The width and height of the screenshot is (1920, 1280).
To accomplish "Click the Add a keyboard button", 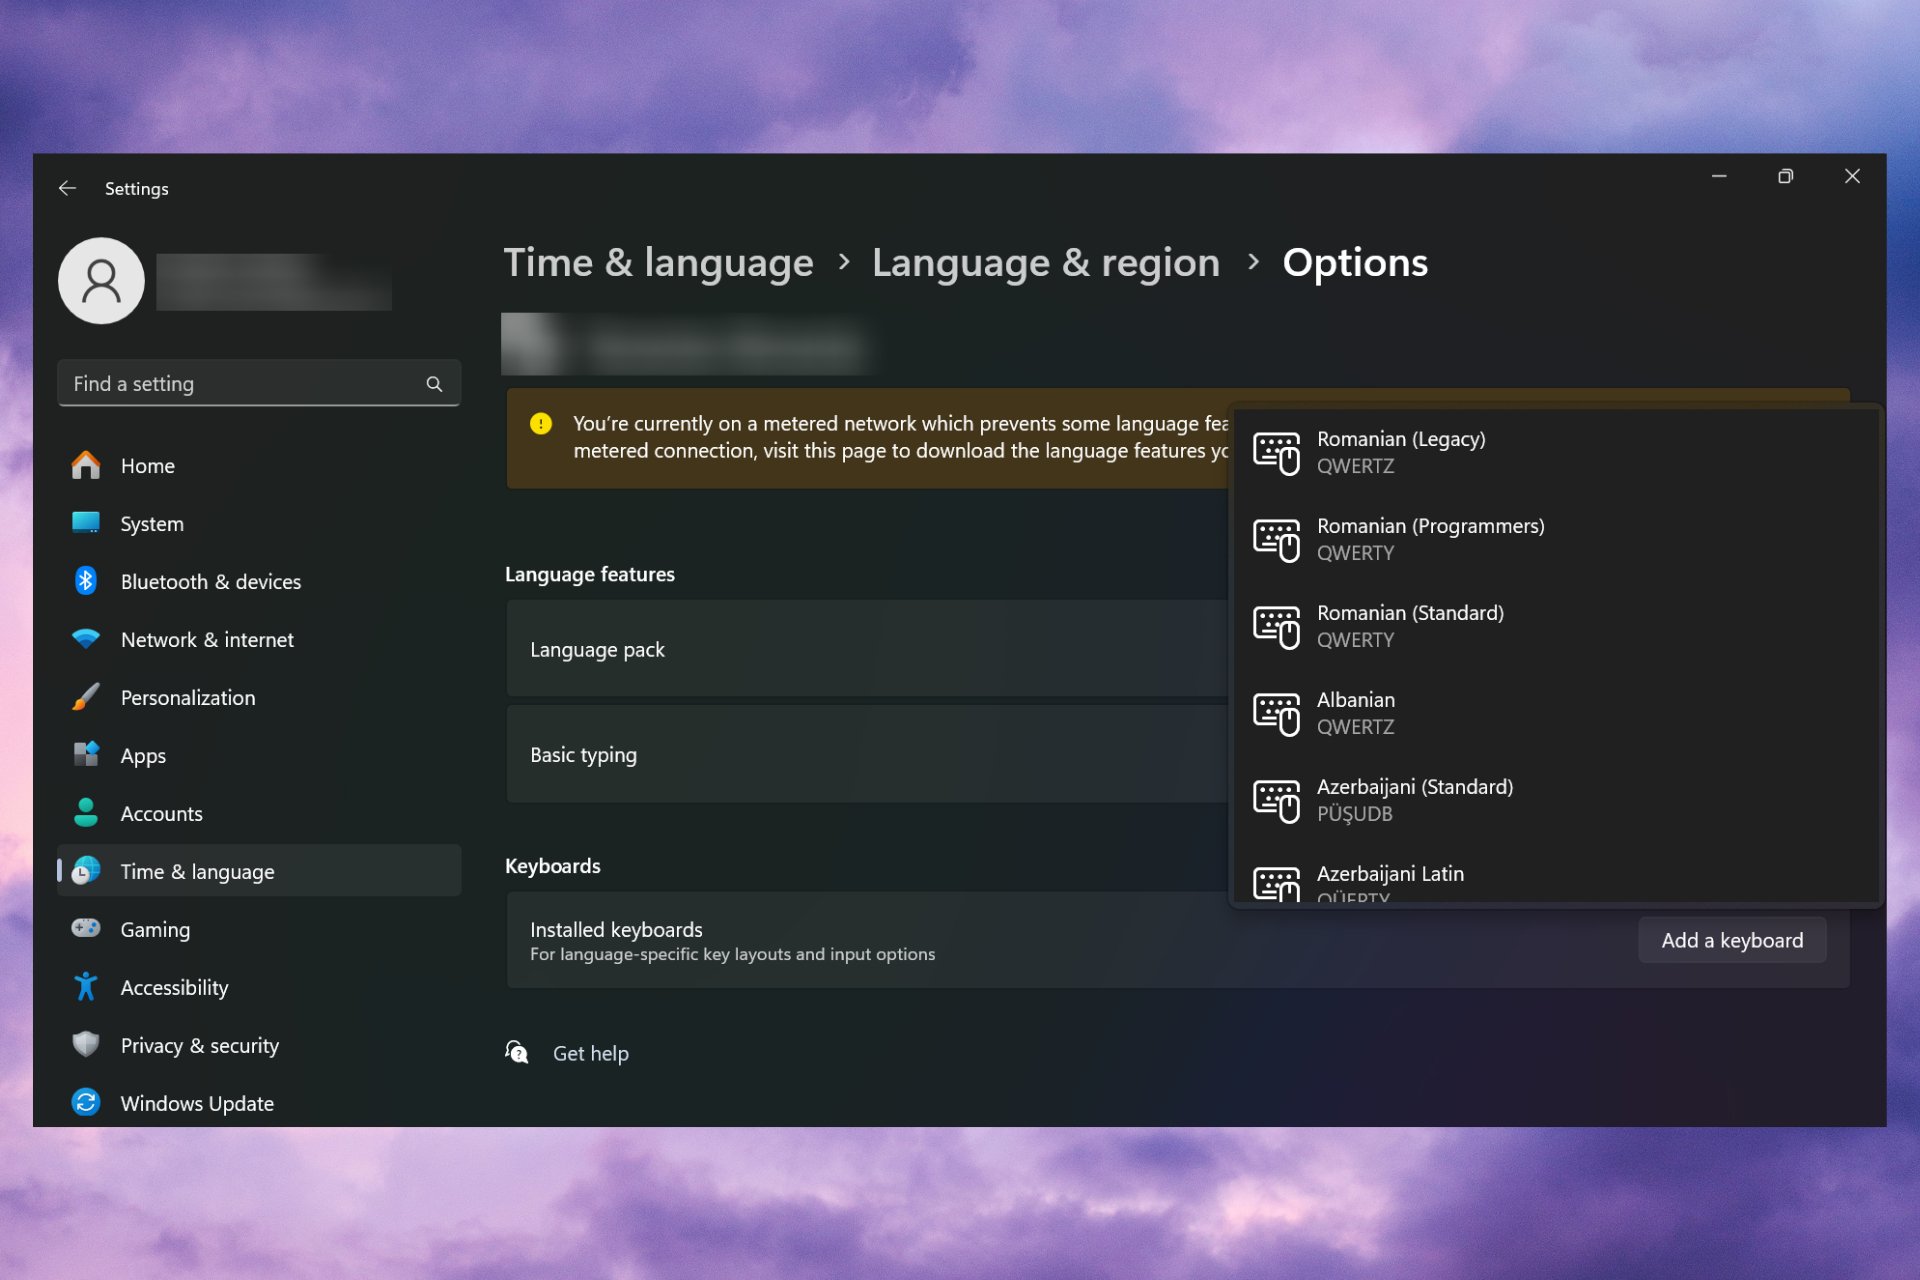I will point(1731,939).
